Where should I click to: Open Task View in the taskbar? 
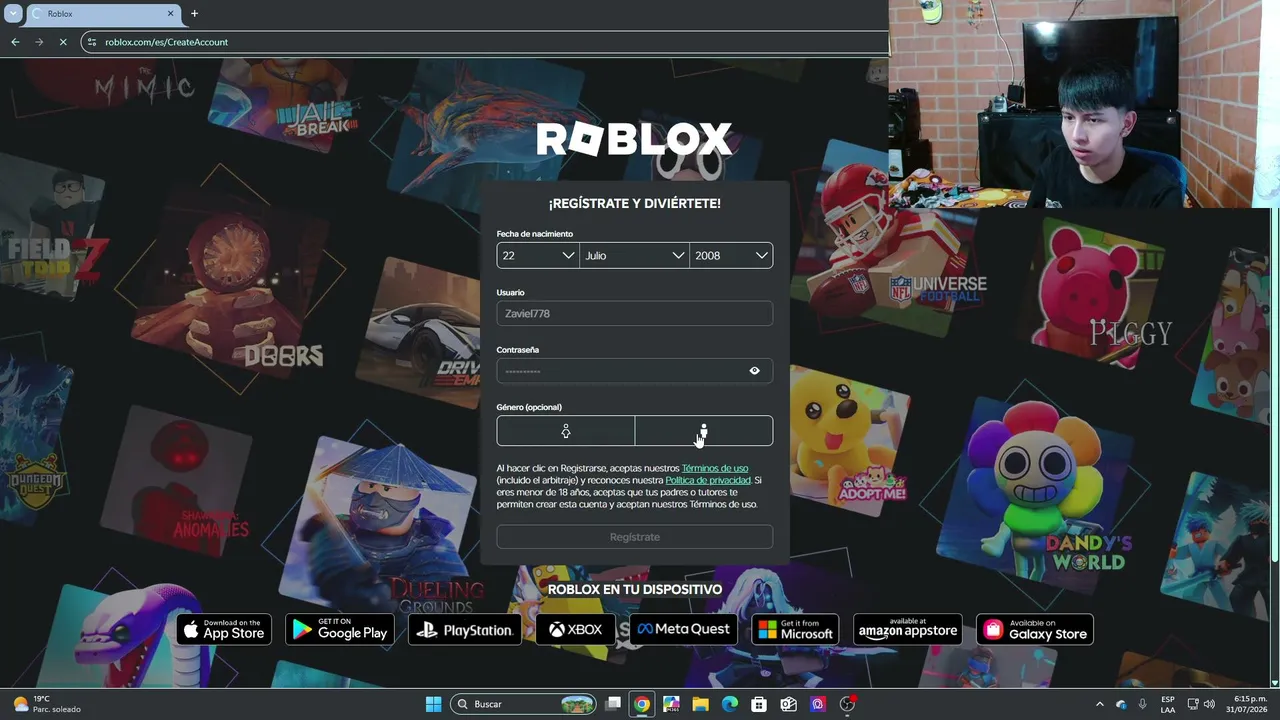click(x=613, y=704)
